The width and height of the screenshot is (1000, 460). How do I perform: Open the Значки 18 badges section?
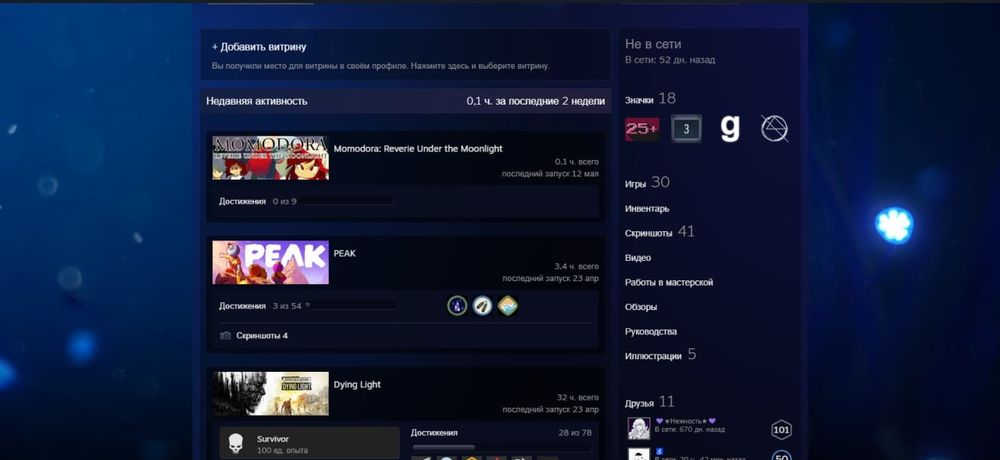click(x=650, y=99)
